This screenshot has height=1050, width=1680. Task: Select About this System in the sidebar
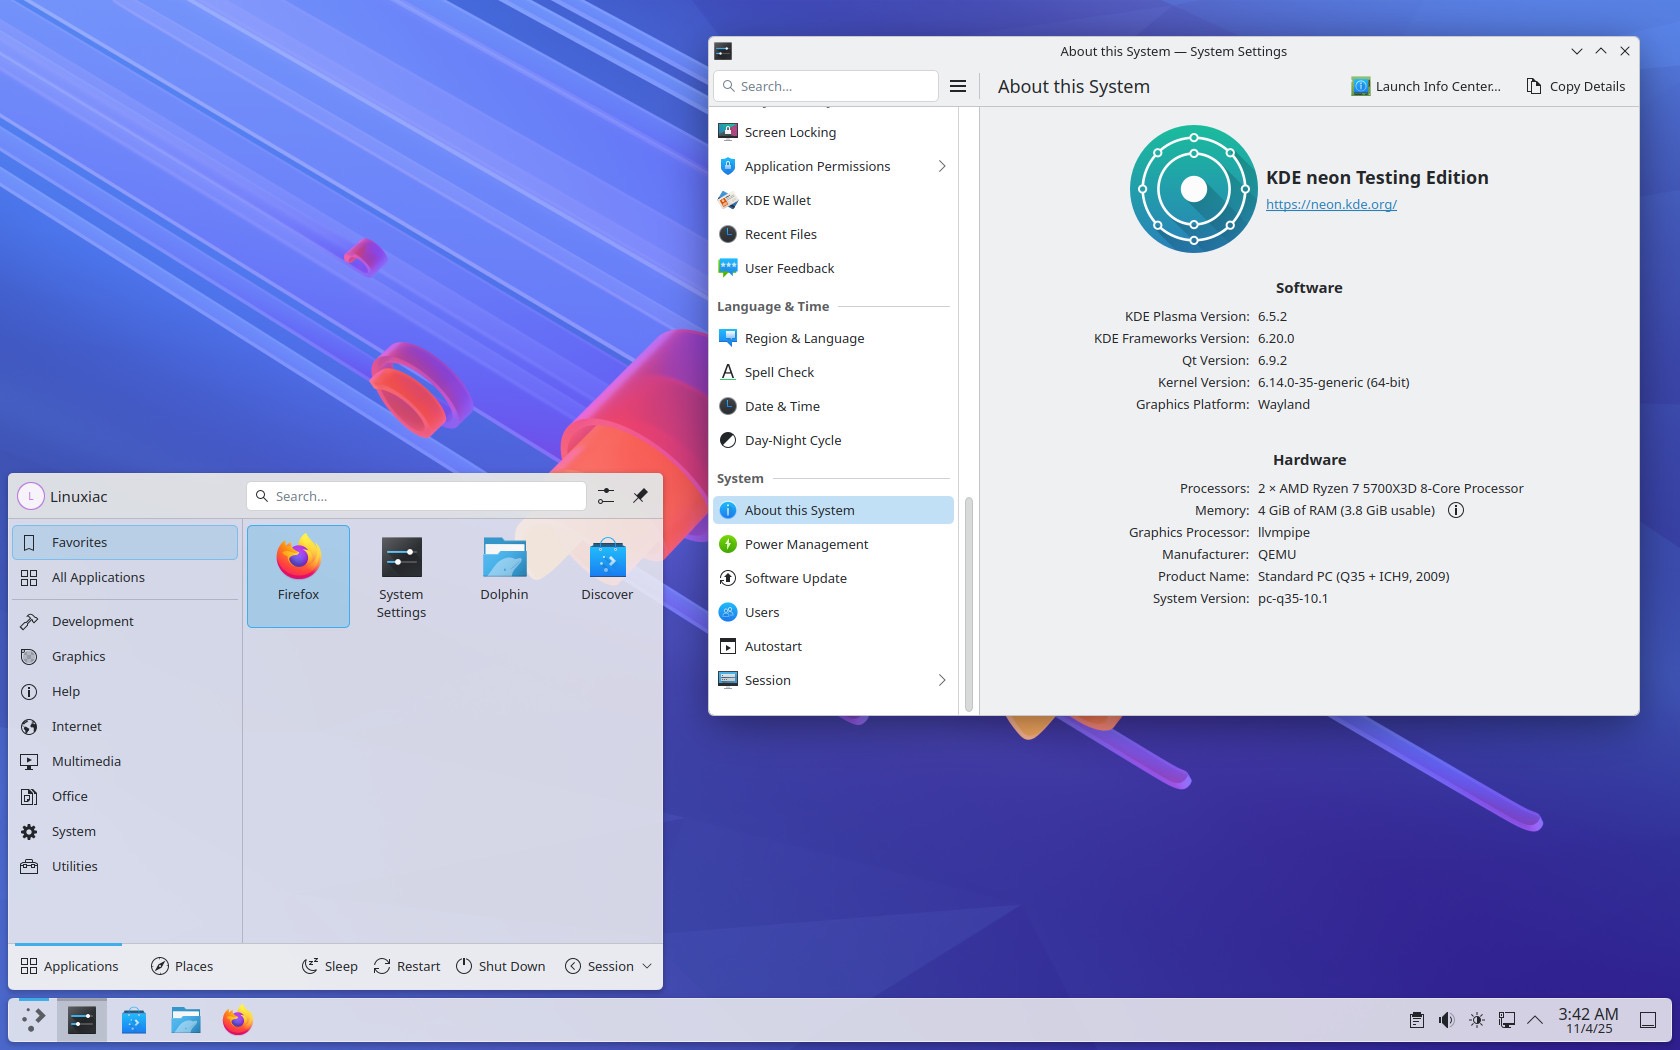tap(800, 510)
